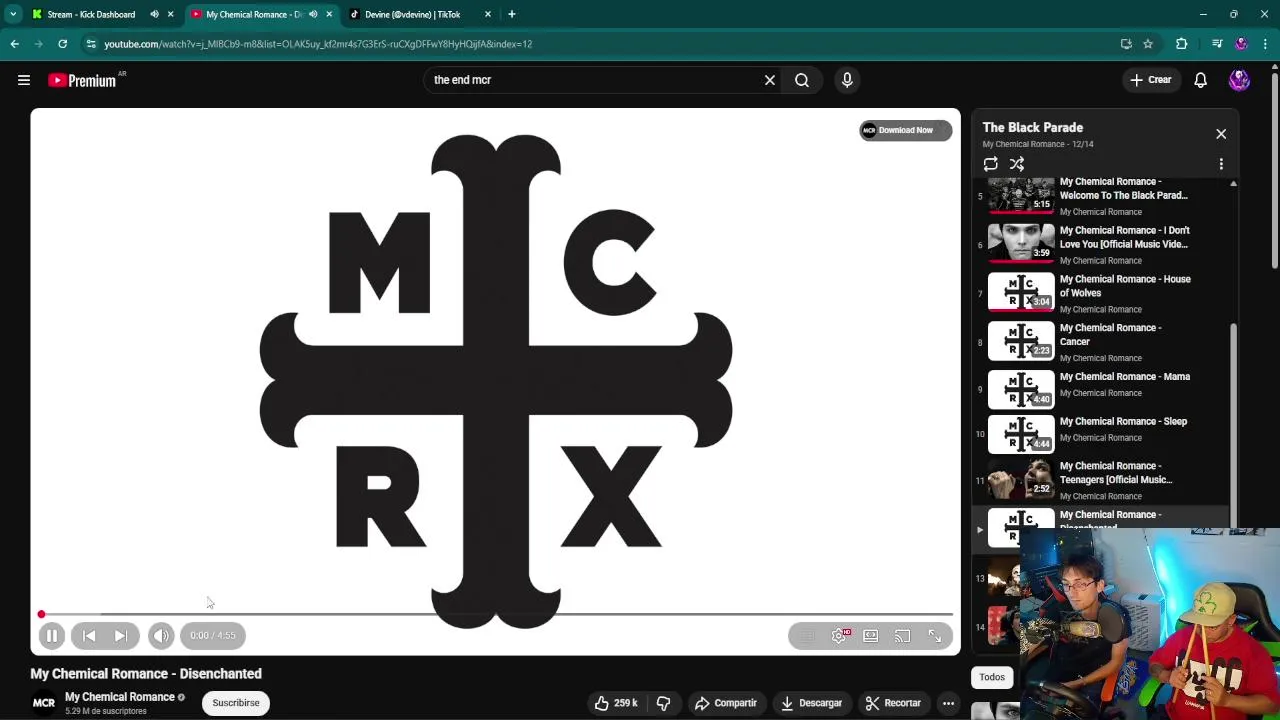Toggle theater mode in the player
This screenshot has width=1280, height=720.
tap(871, 635)
